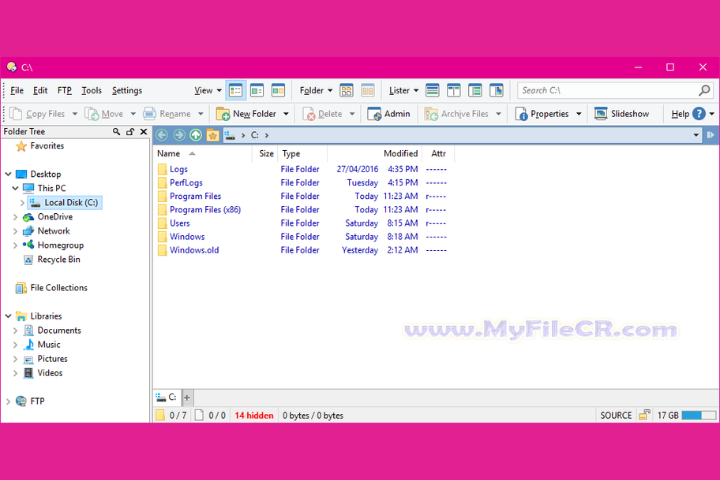Click the Admin button
Viewport: 720px width, 480px height.
click(x=388, y=114)
